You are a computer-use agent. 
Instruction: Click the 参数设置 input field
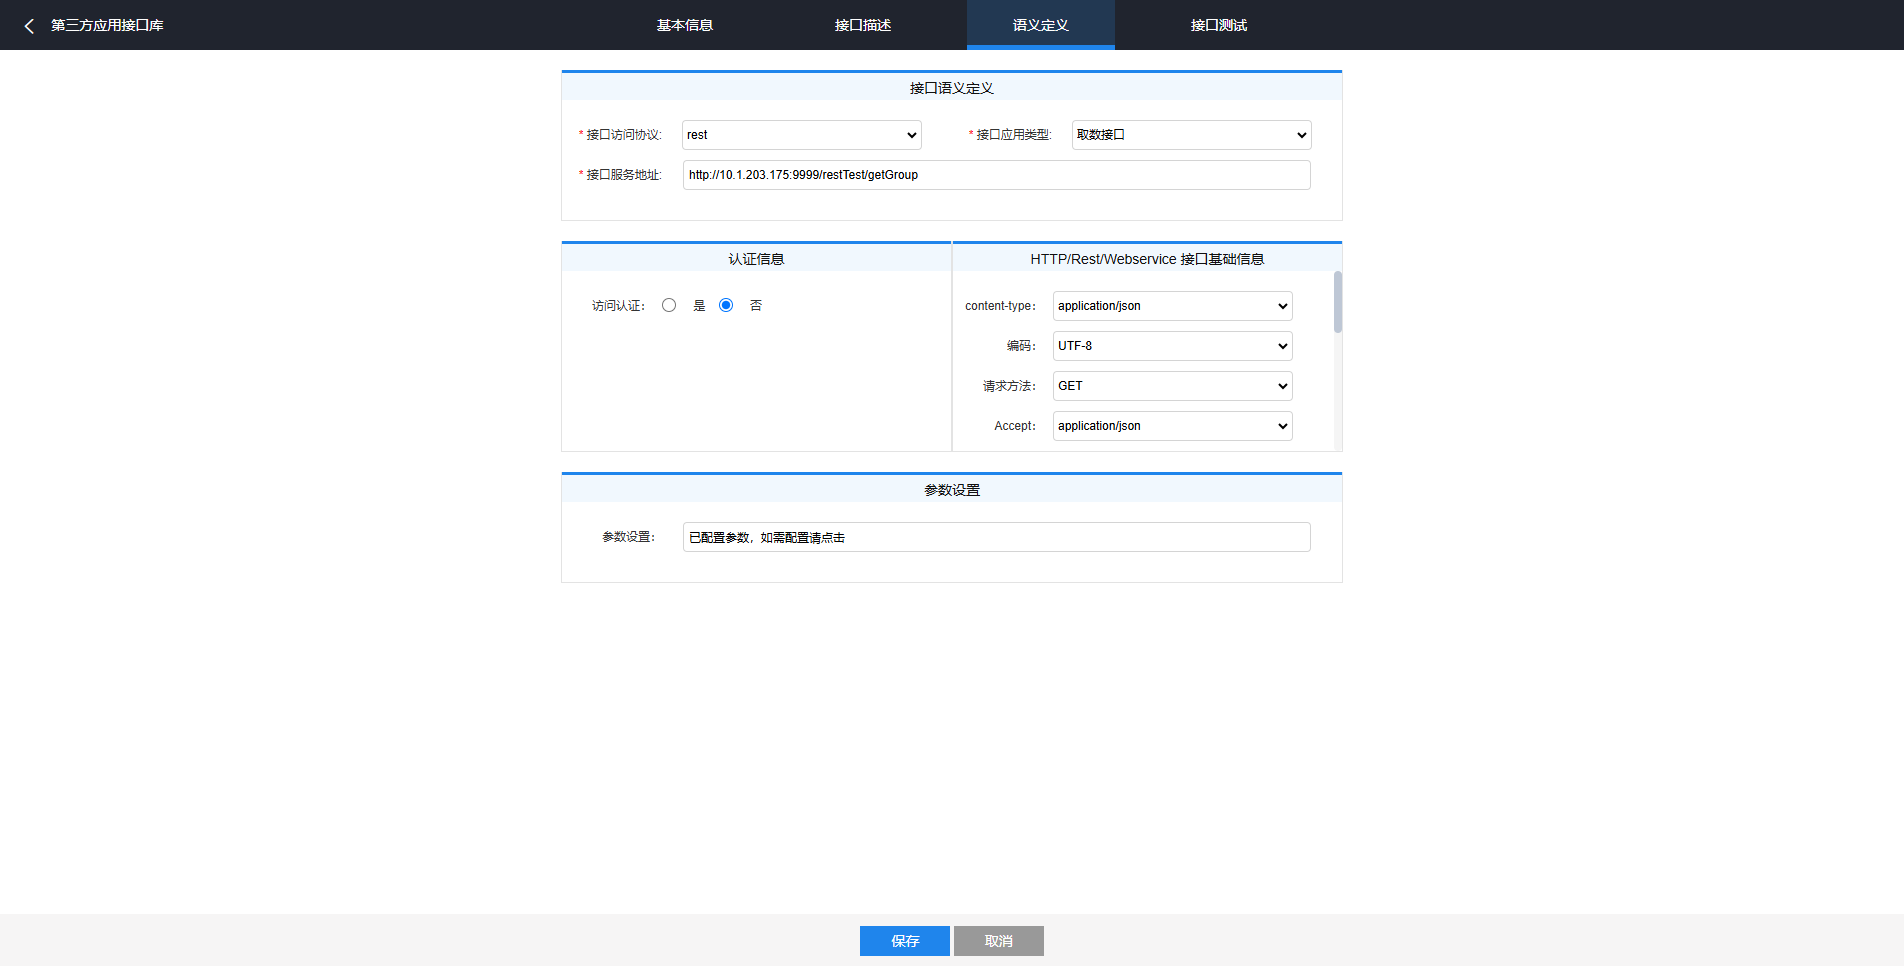(x=996, y=537)
